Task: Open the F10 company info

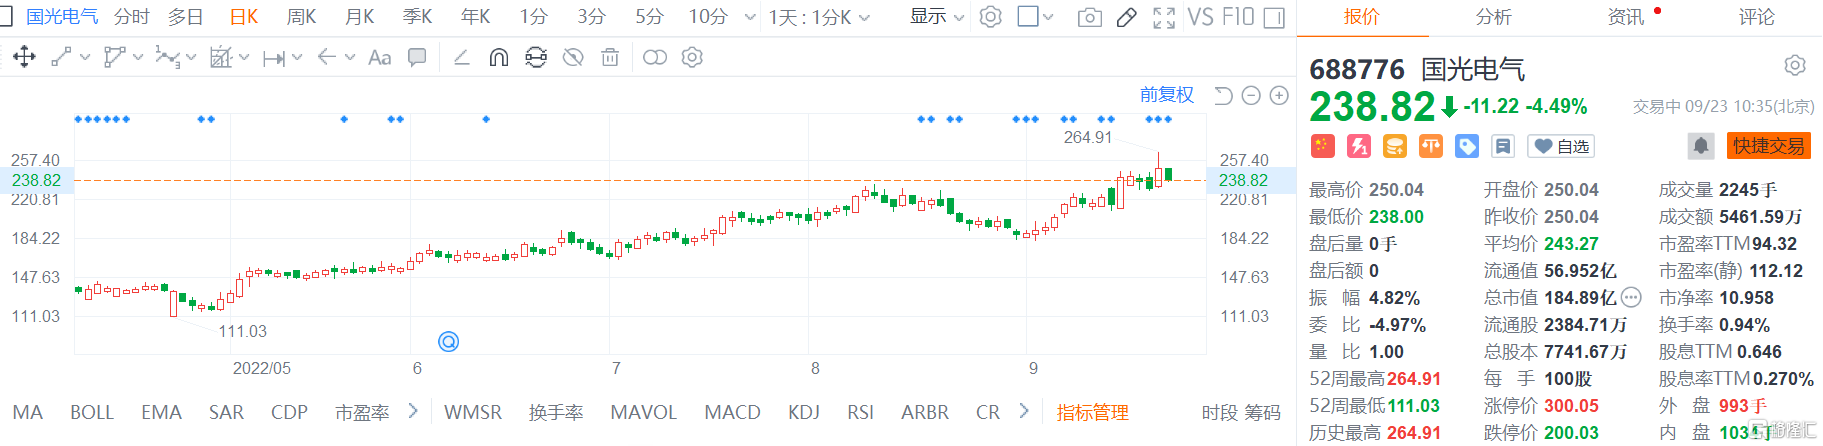Action: tap(1237, 17)
